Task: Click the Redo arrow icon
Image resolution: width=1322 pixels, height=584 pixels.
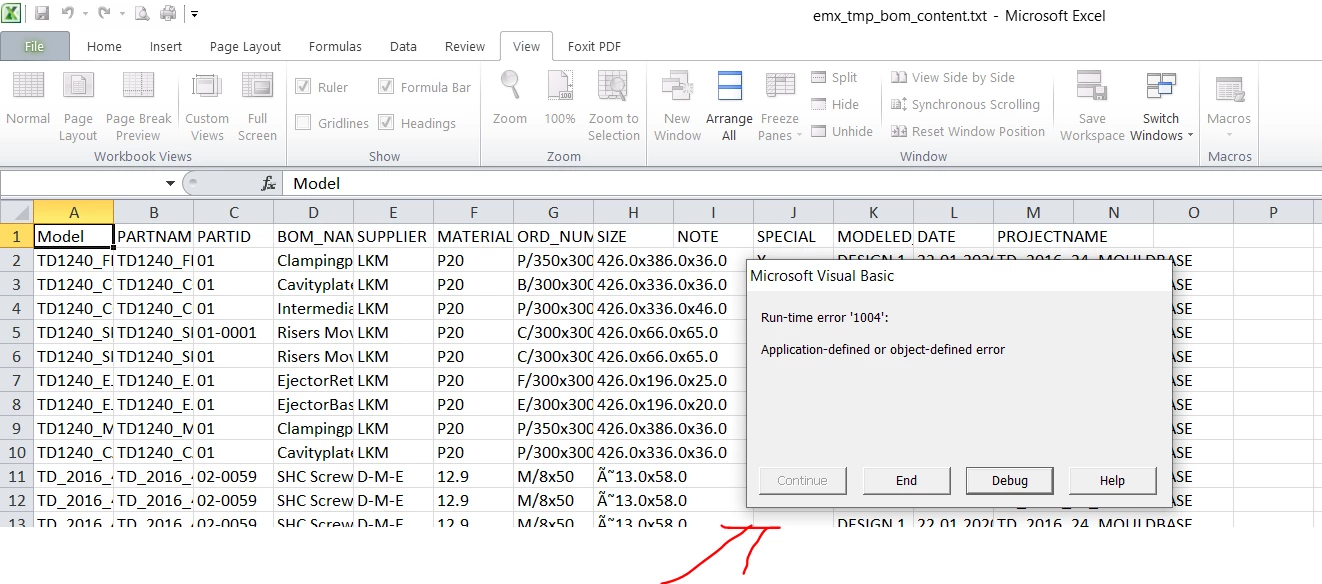Action: [x=104, y=14]
